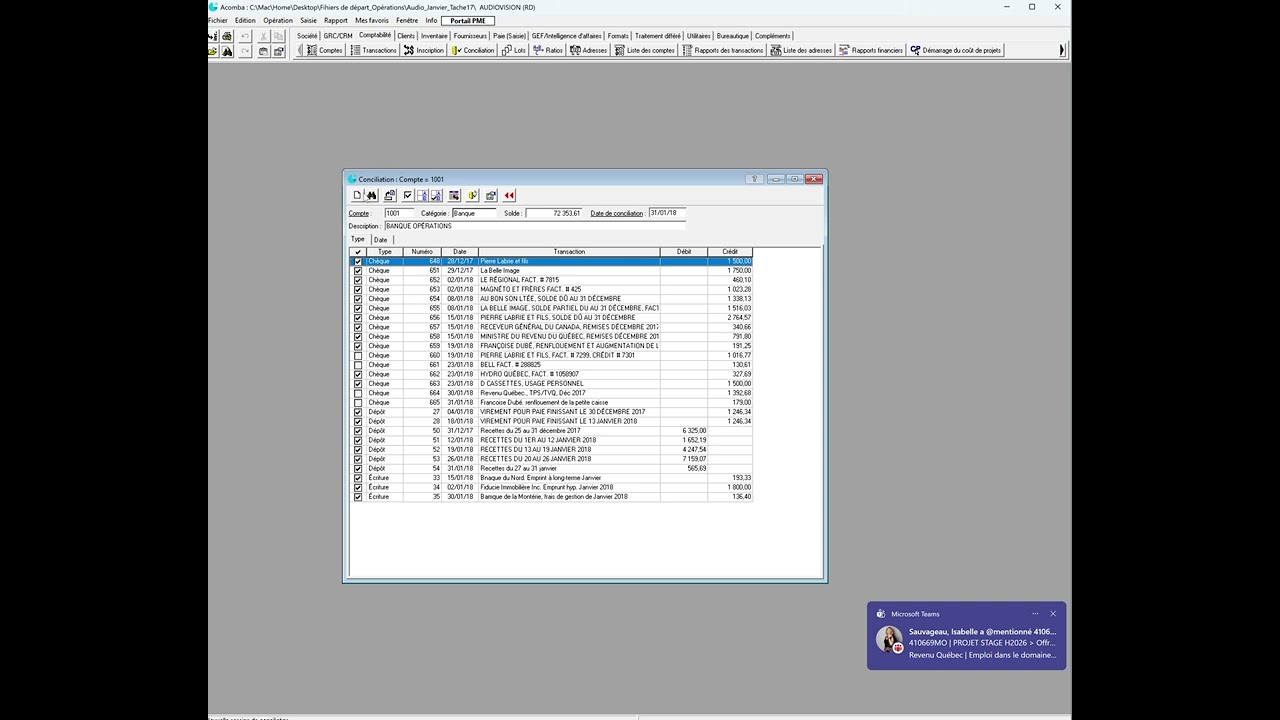This screenshot has width=1280, height=720.
Task: Click the Compte label link
Action: click(x=360, y=213)
